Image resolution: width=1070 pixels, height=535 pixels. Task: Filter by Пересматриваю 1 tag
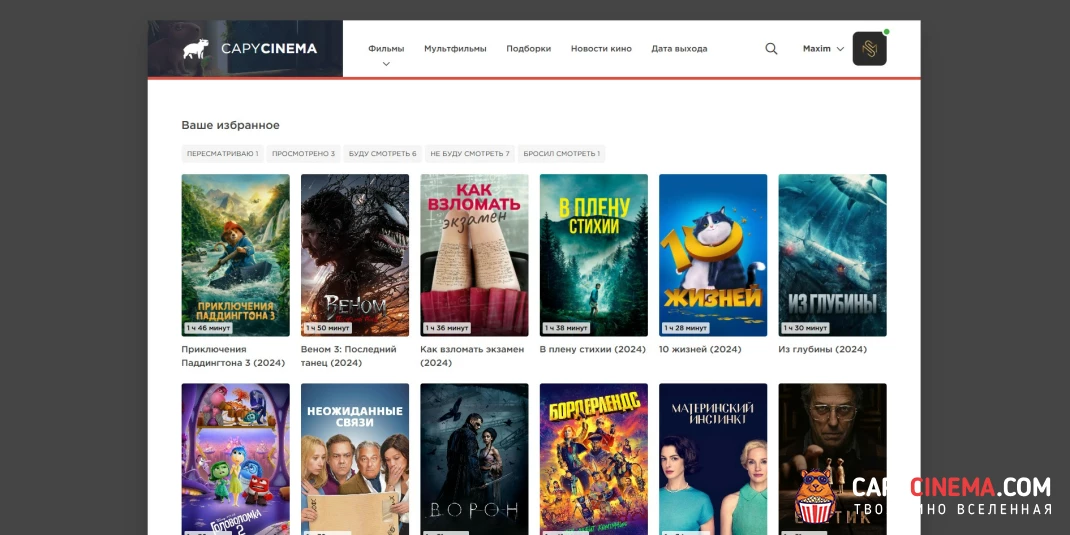[222, 154]
